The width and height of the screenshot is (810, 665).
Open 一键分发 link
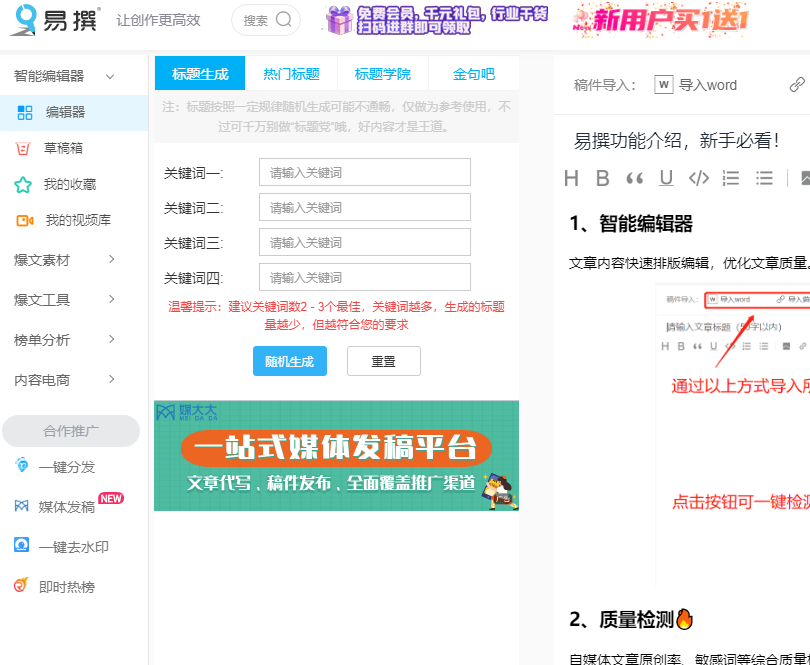tap(67, 467)
